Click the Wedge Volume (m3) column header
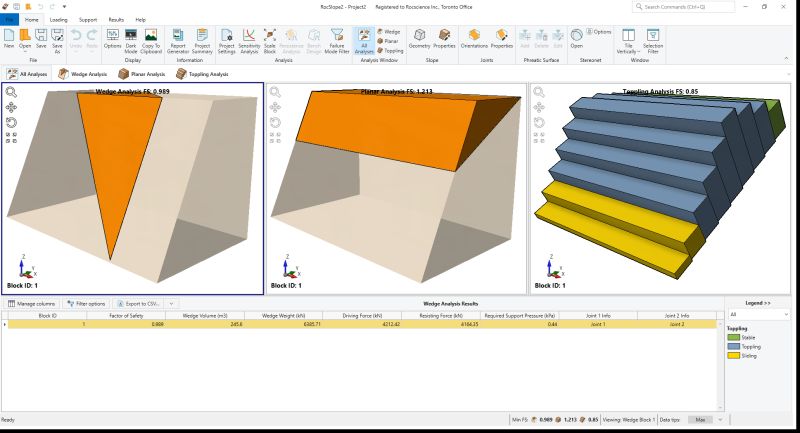800x433 pixels. click(205, 316)
